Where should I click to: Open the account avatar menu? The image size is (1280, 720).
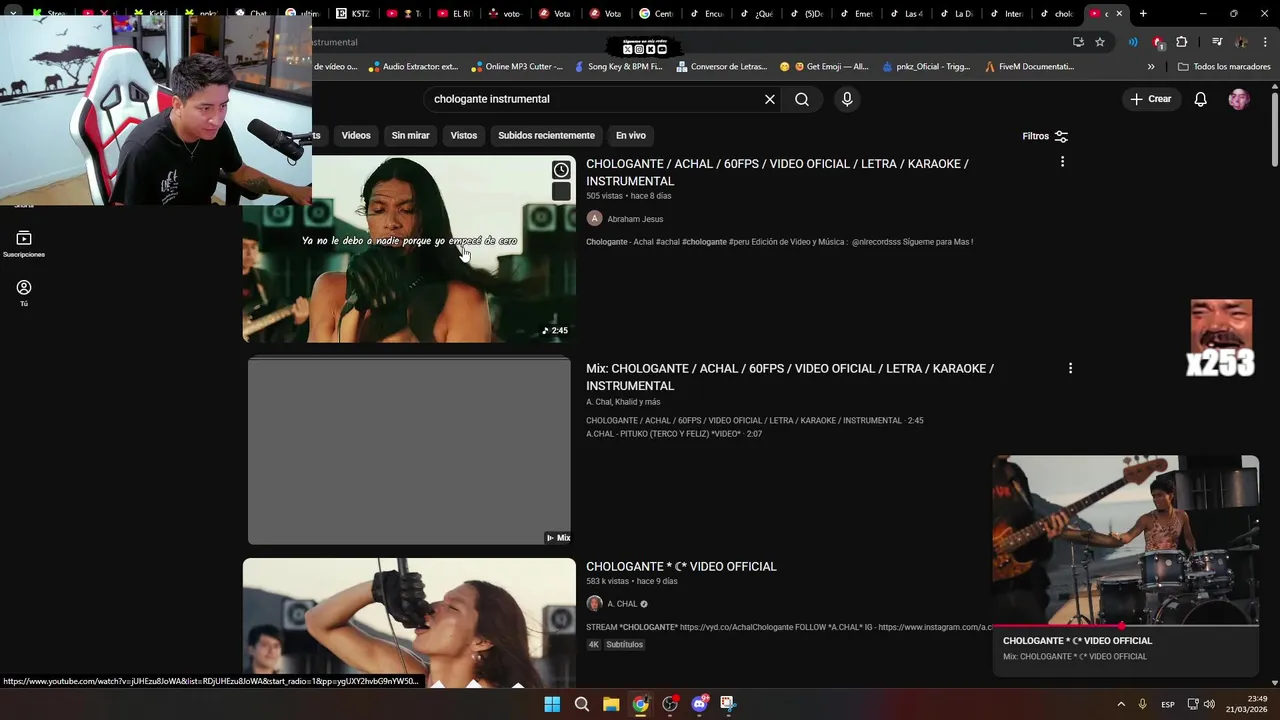tap(1239, 99)
